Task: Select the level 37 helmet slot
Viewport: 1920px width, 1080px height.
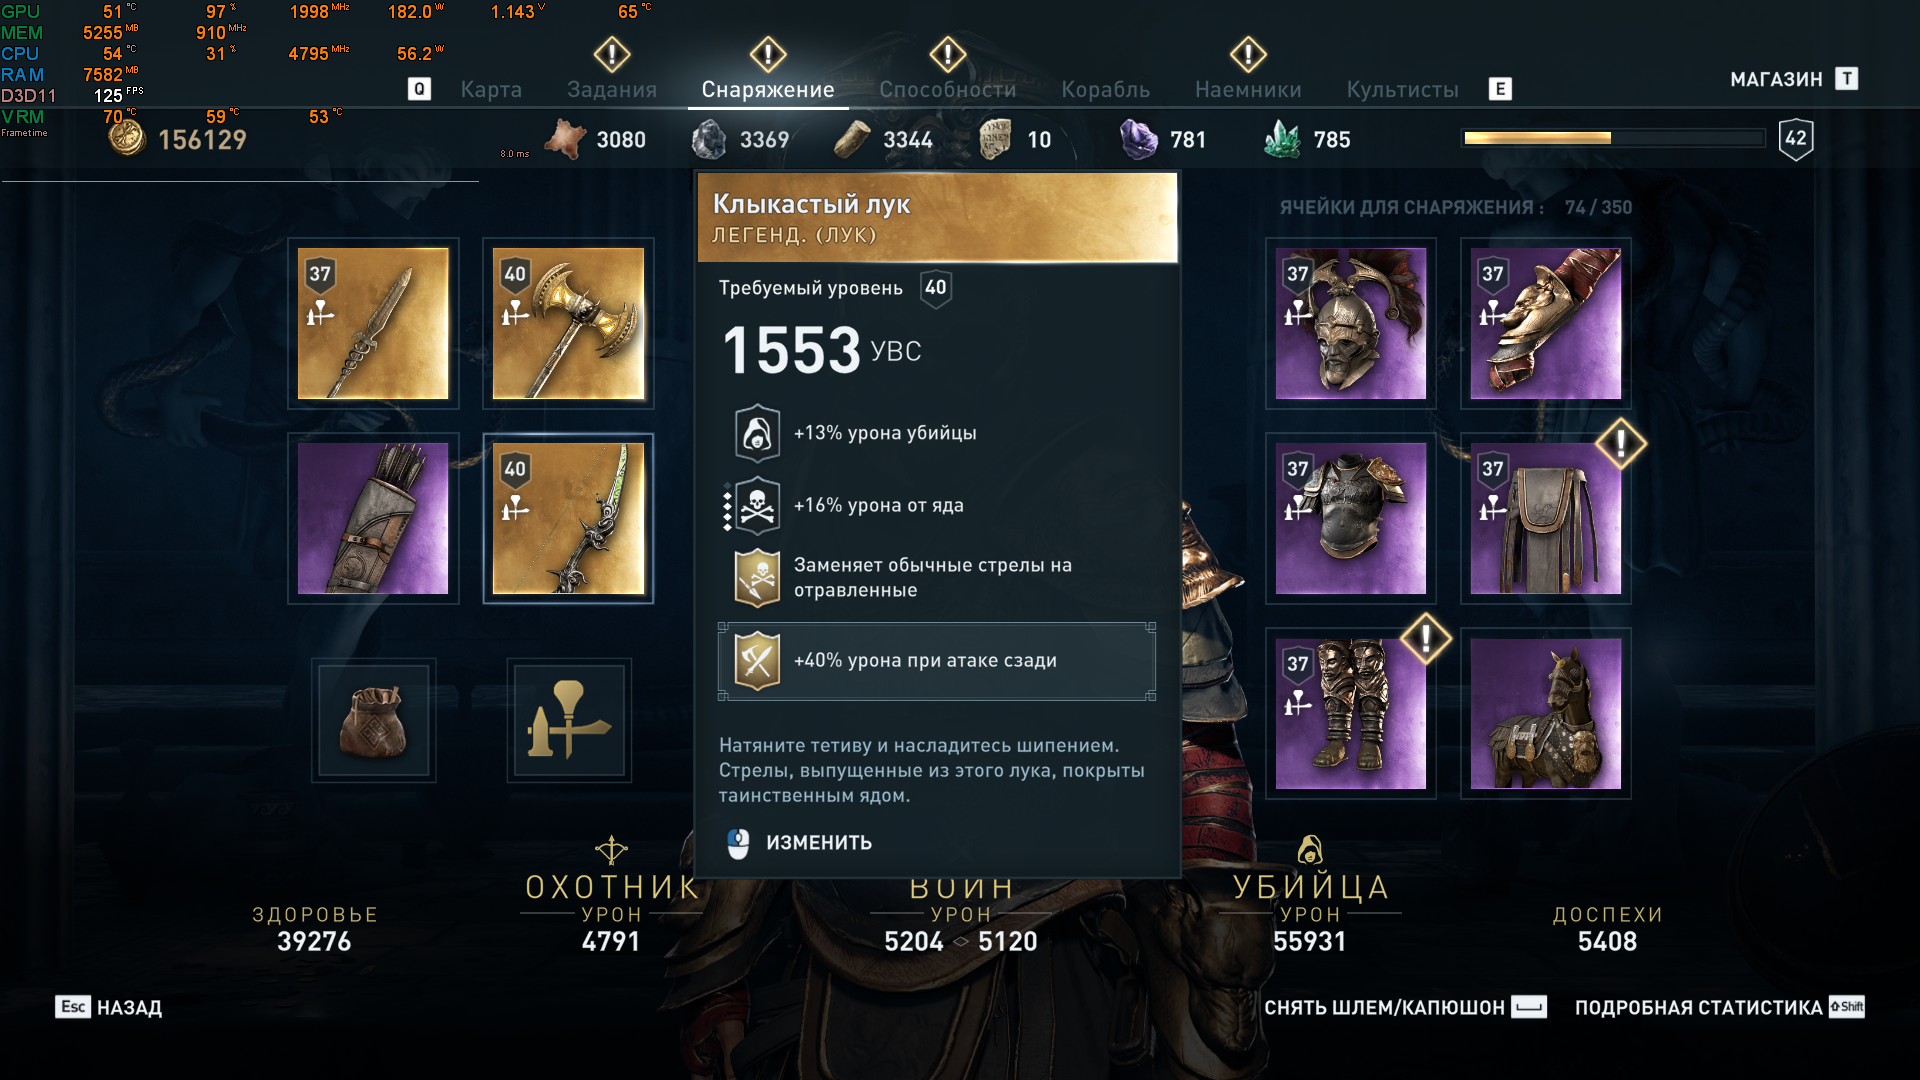Action: [x=1351, y=323]
